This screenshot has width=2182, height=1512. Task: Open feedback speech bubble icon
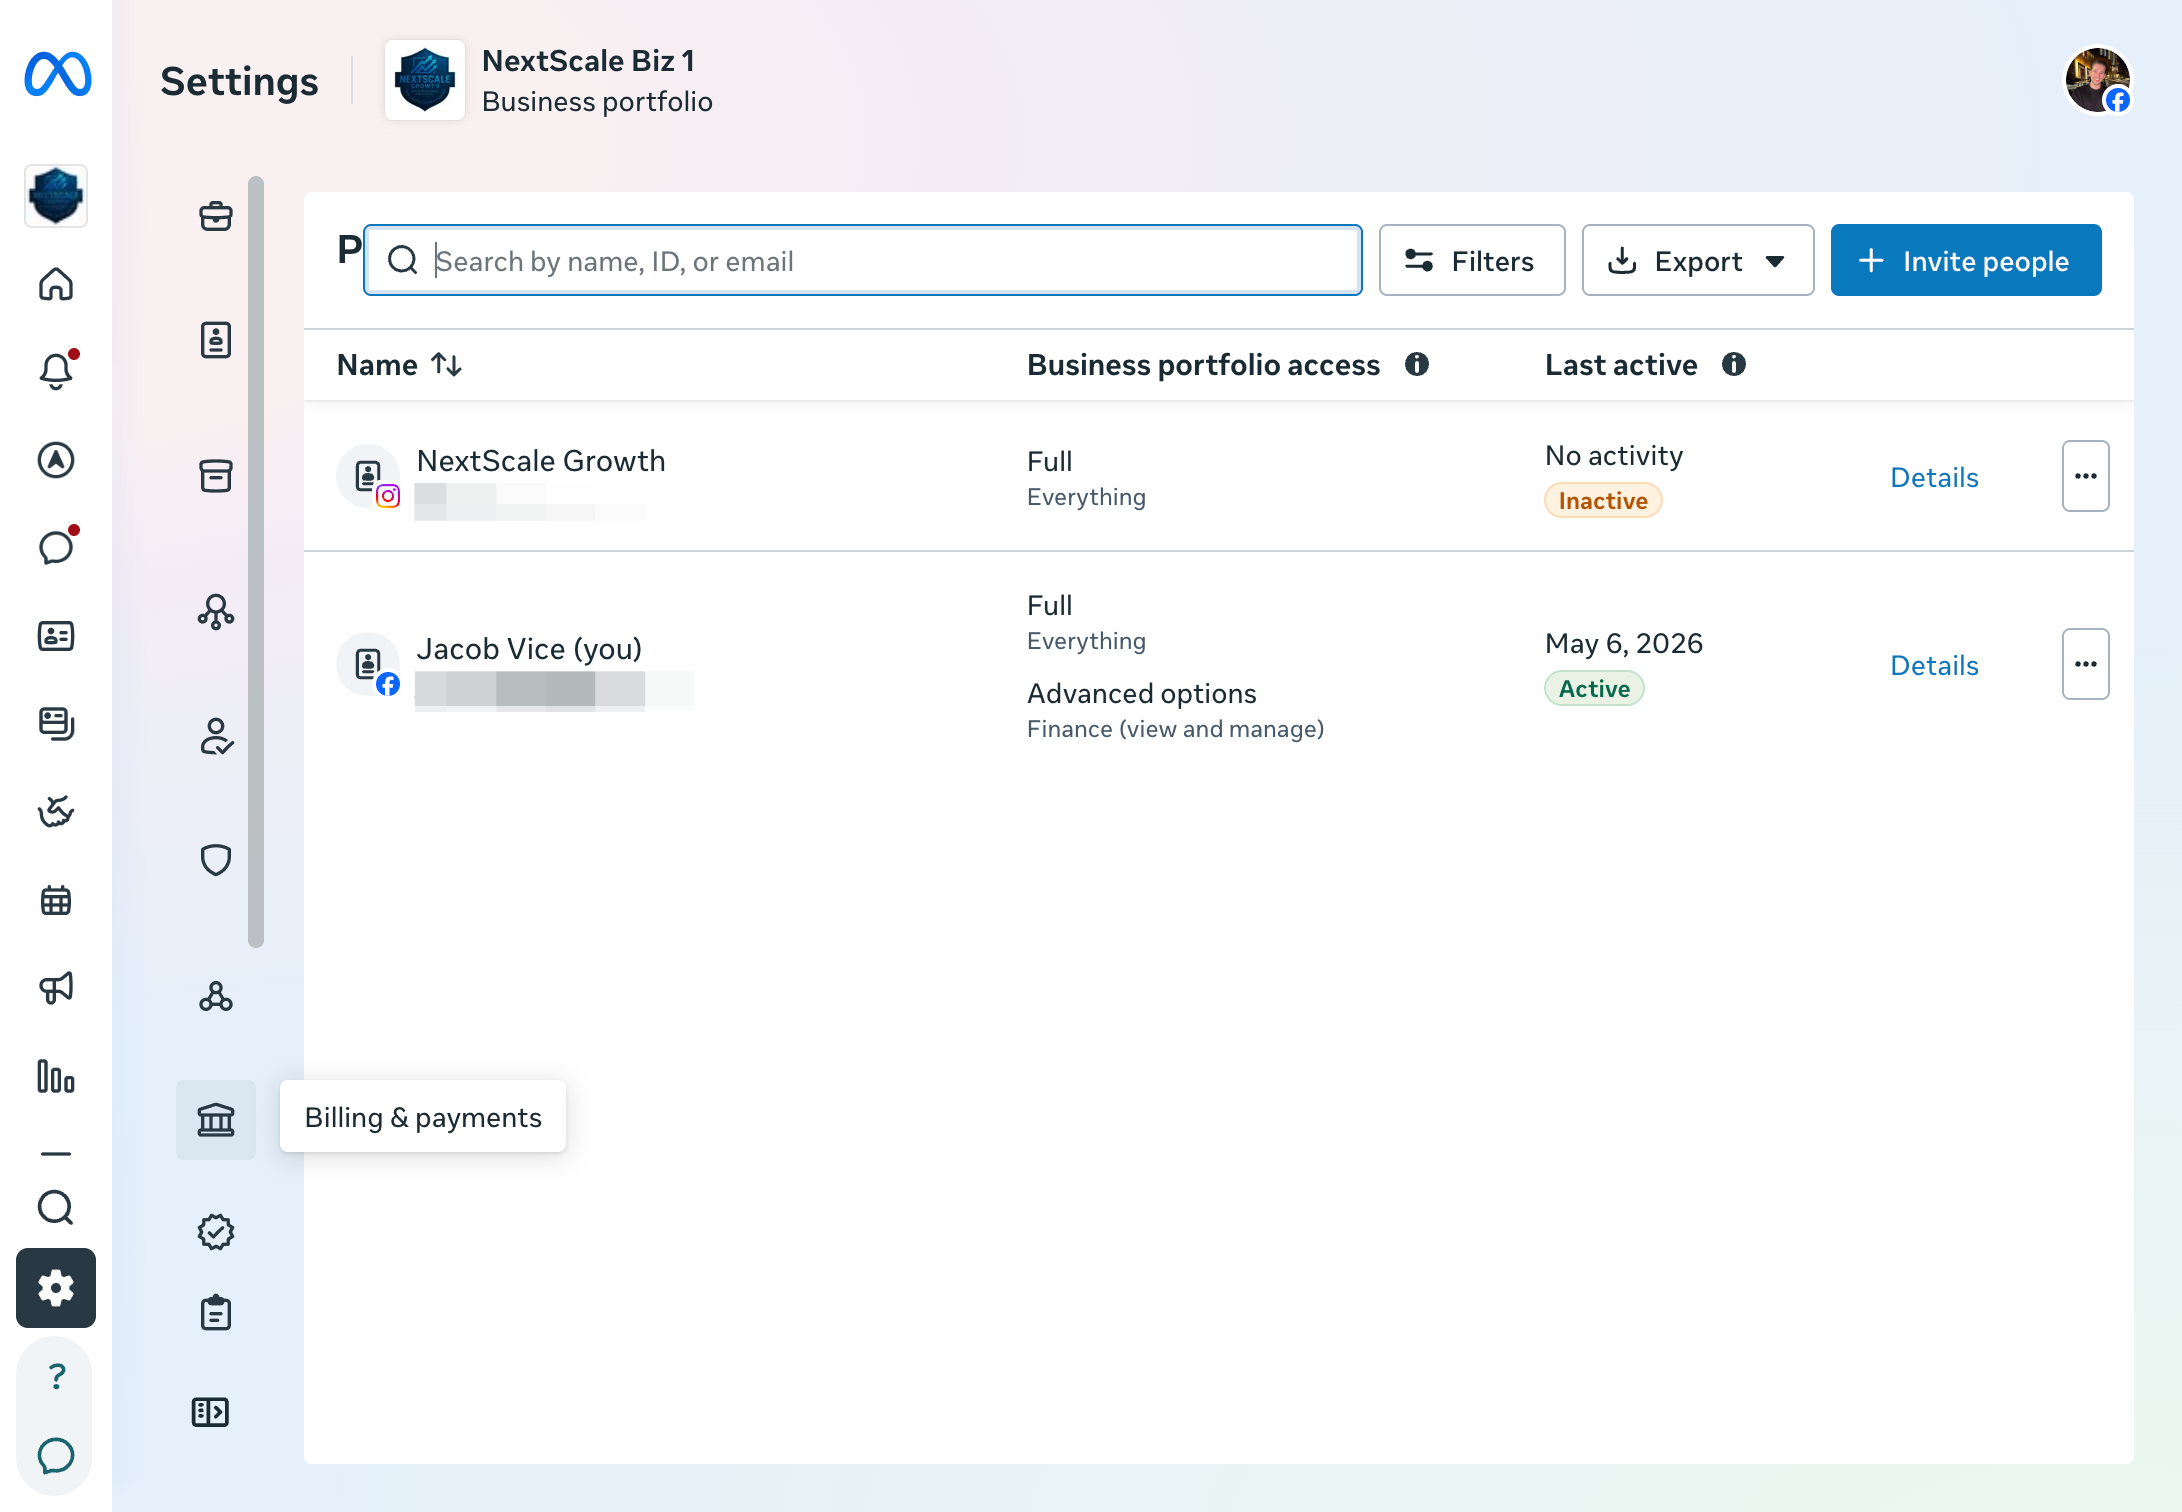coord(56,1456)
